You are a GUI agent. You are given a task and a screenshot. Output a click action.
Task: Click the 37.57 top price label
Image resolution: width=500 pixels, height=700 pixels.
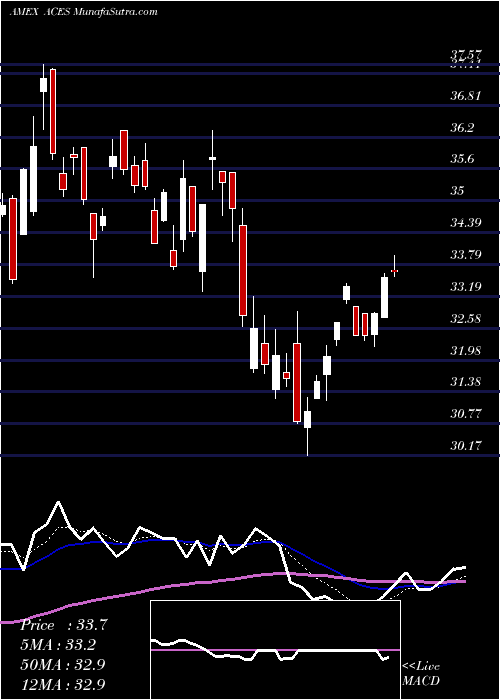[466, 55]
